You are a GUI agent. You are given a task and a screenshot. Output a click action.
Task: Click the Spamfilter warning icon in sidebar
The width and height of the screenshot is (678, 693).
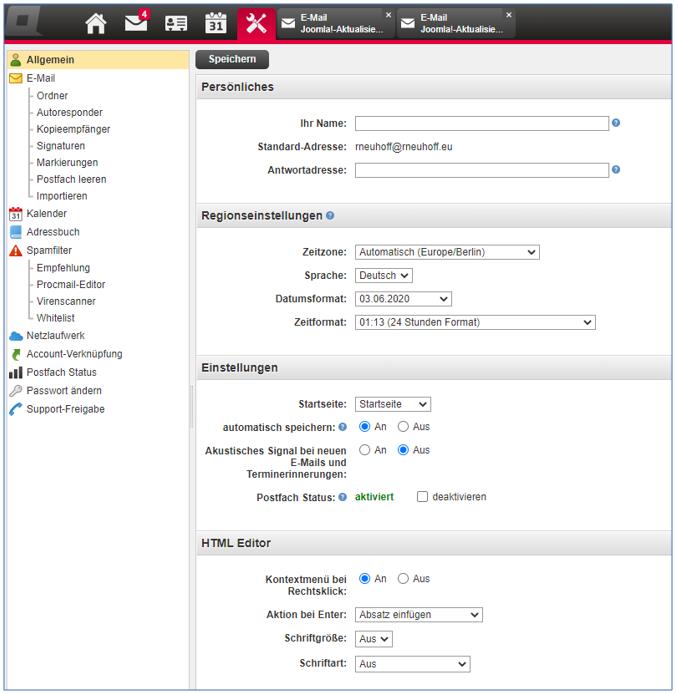click(15, 250)
